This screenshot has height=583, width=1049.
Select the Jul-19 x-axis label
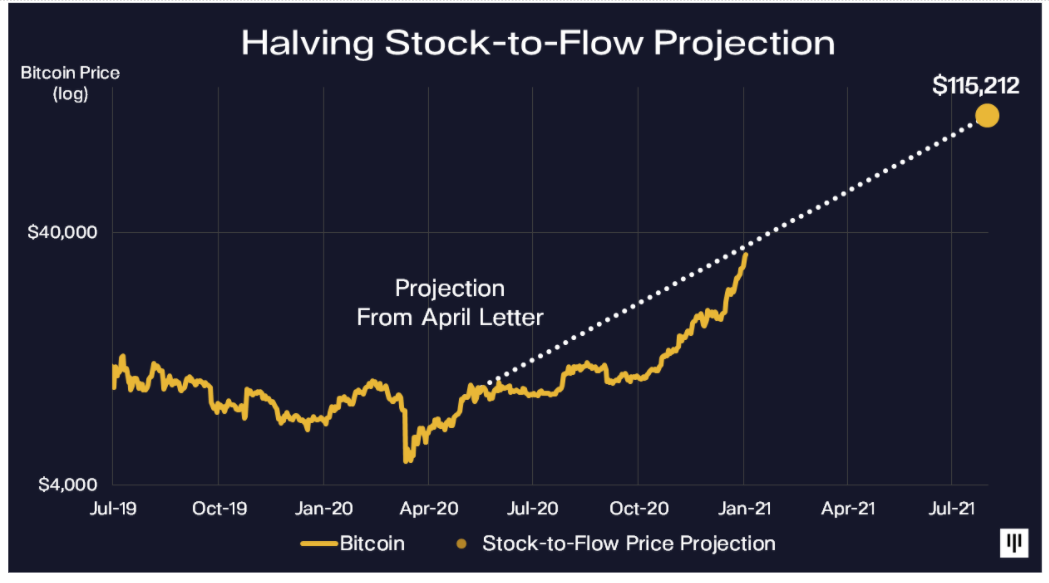click(x=113, y=508)
